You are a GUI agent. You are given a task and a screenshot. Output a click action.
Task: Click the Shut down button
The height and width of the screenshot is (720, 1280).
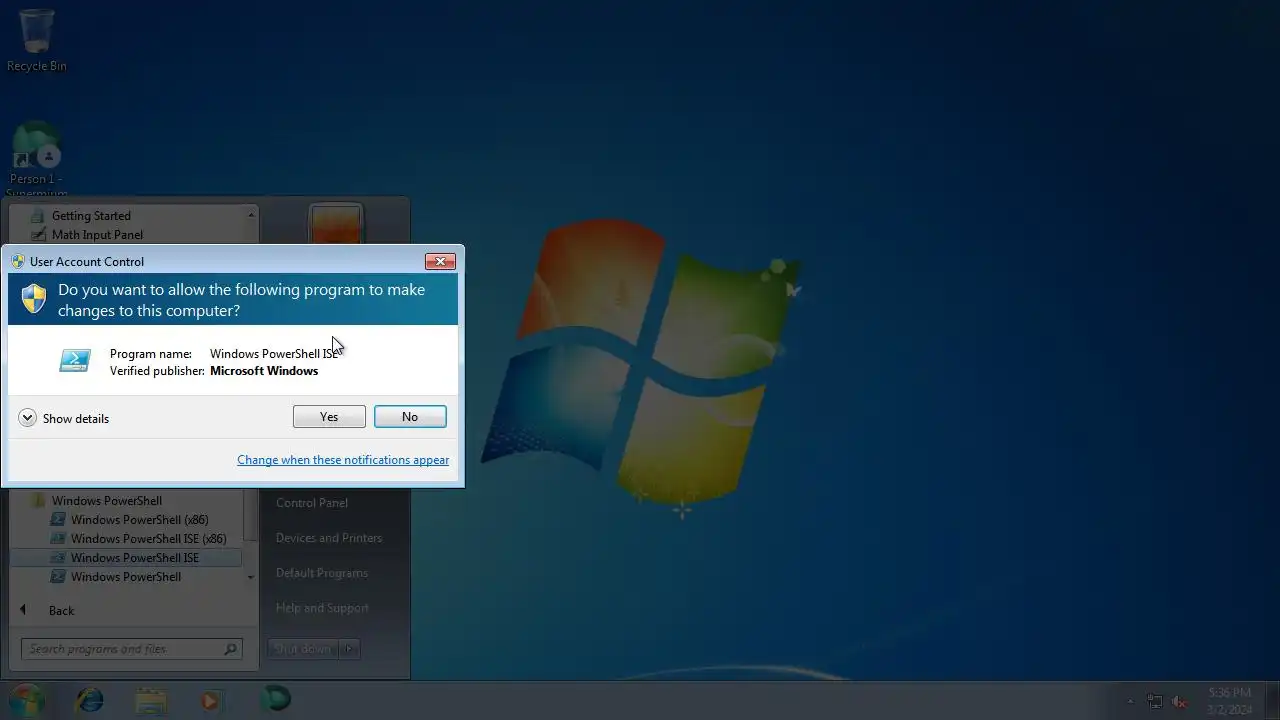click(x=303, y=649)
